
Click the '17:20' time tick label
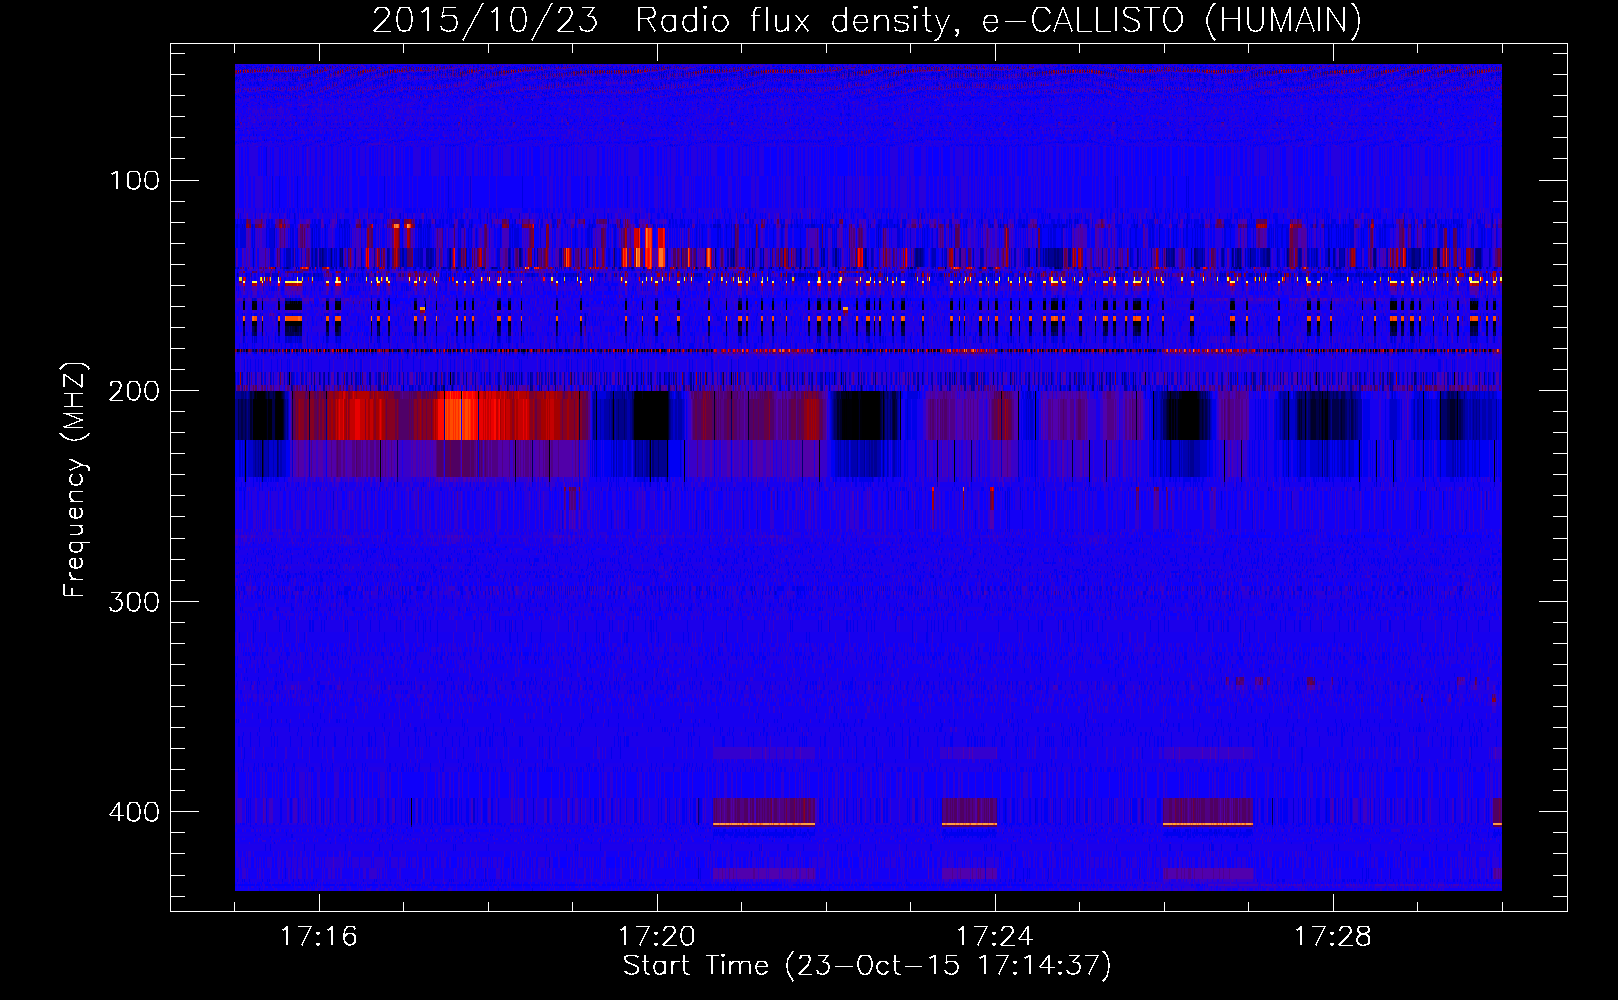[x=657, y=937]
